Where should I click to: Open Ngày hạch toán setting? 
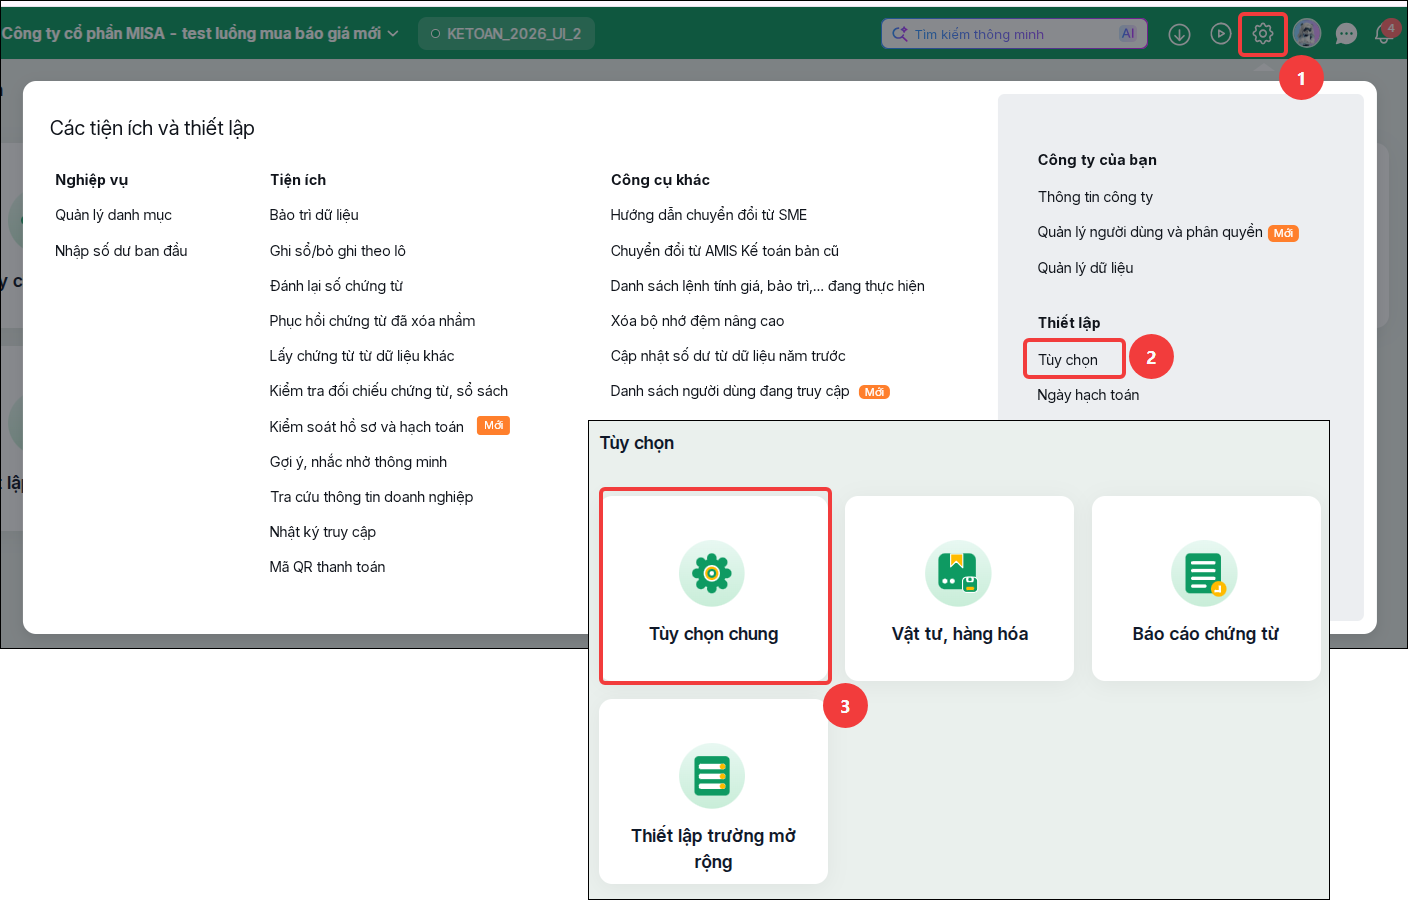[1088, 395]
